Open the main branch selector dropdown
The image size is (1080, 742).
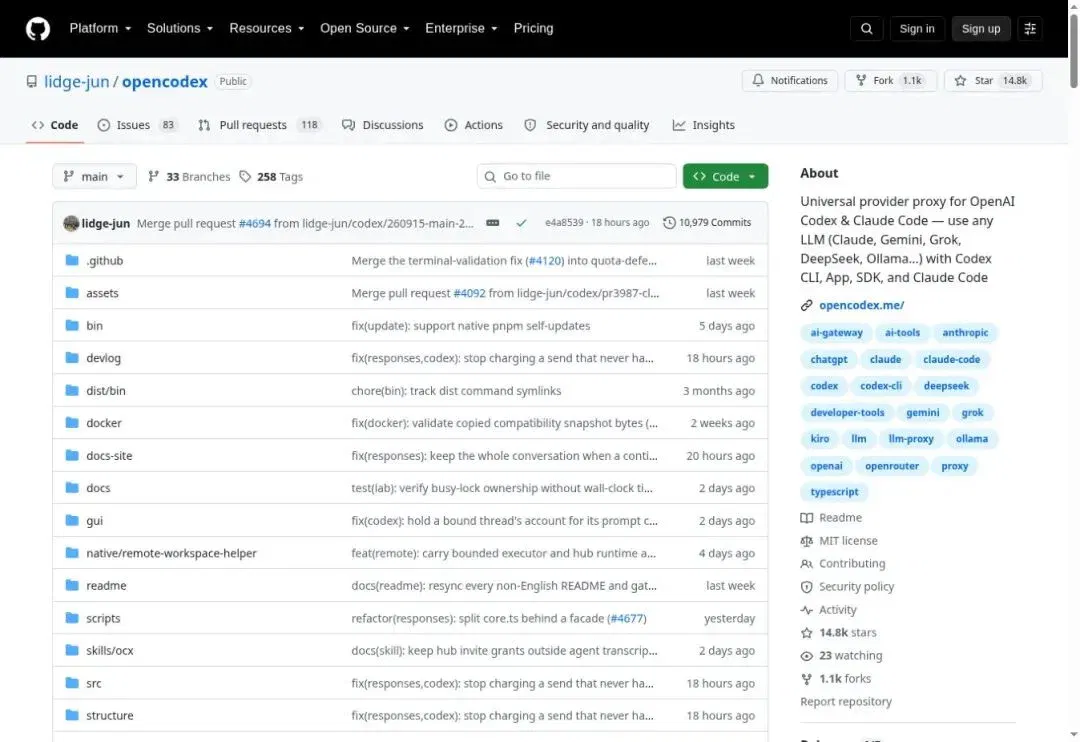[94, 176]
